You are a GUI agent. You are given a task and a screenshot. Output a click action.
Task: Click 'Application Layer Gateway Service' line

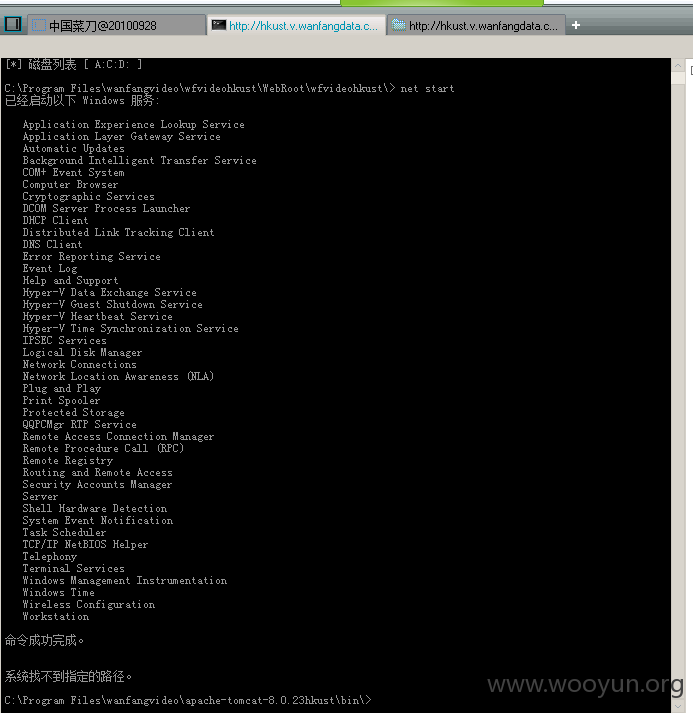[121, 136]
